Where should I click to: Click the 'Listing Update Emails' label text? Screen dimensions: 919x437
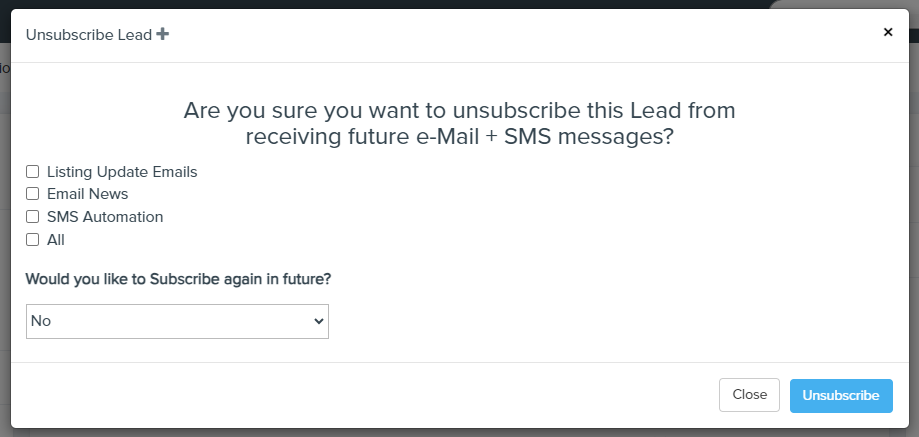(x=122, y=172)
